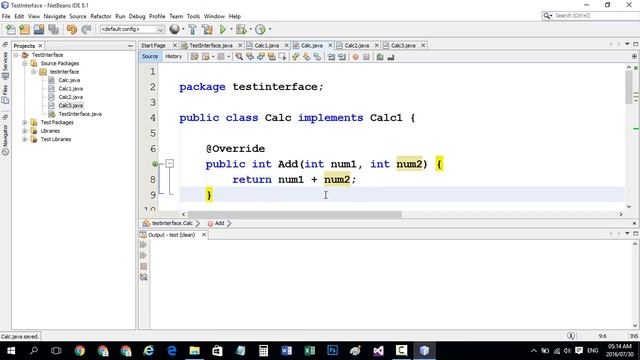This screenshot has height=360, width=640.
Task: Click the New File toolbar icon
Action: 11,29
